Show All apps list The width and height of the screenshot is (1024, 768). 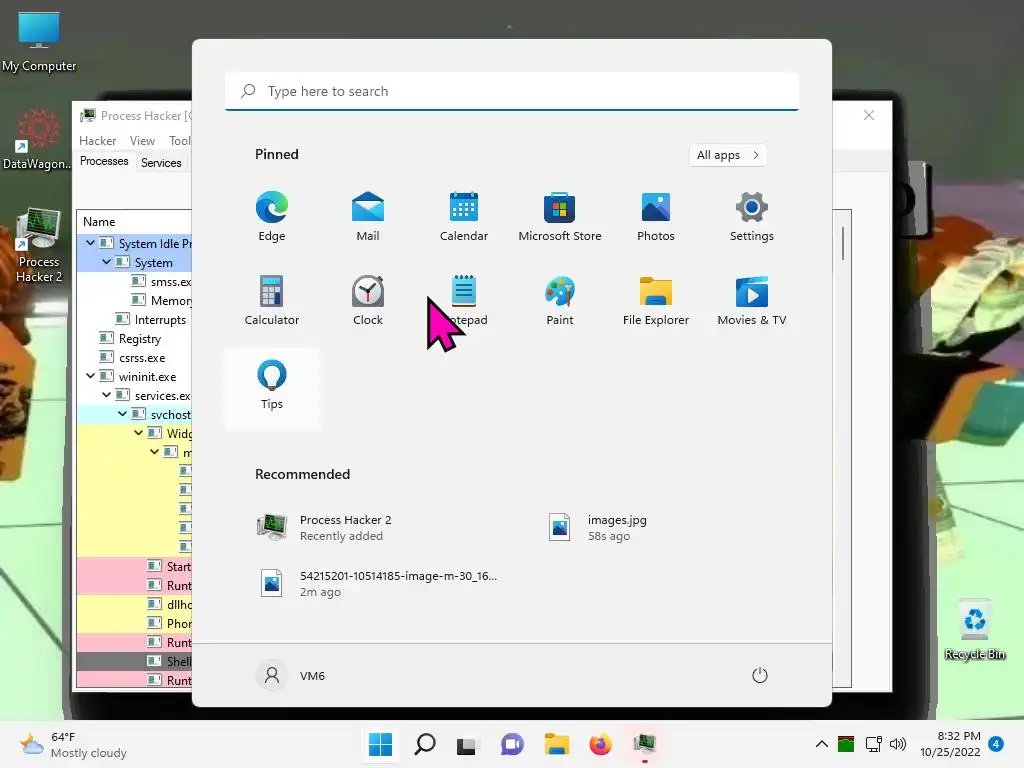coord(728,155)
